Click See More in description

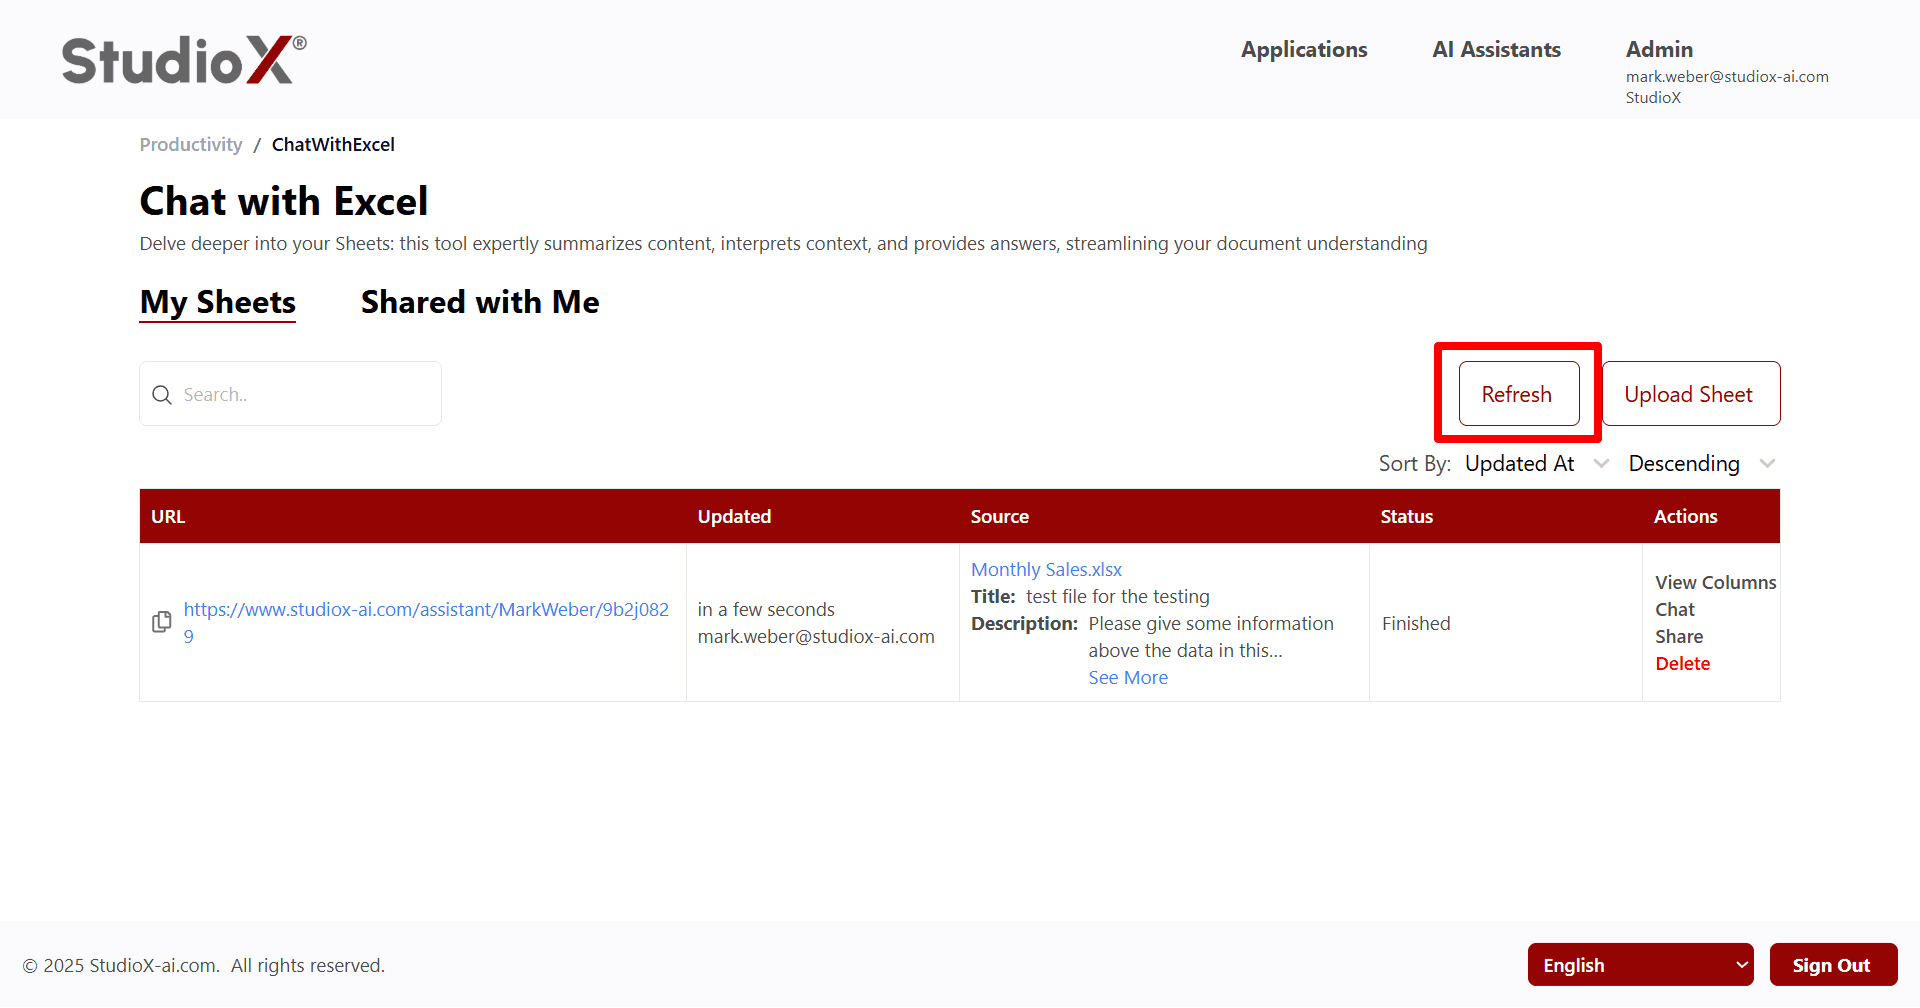1128,677
